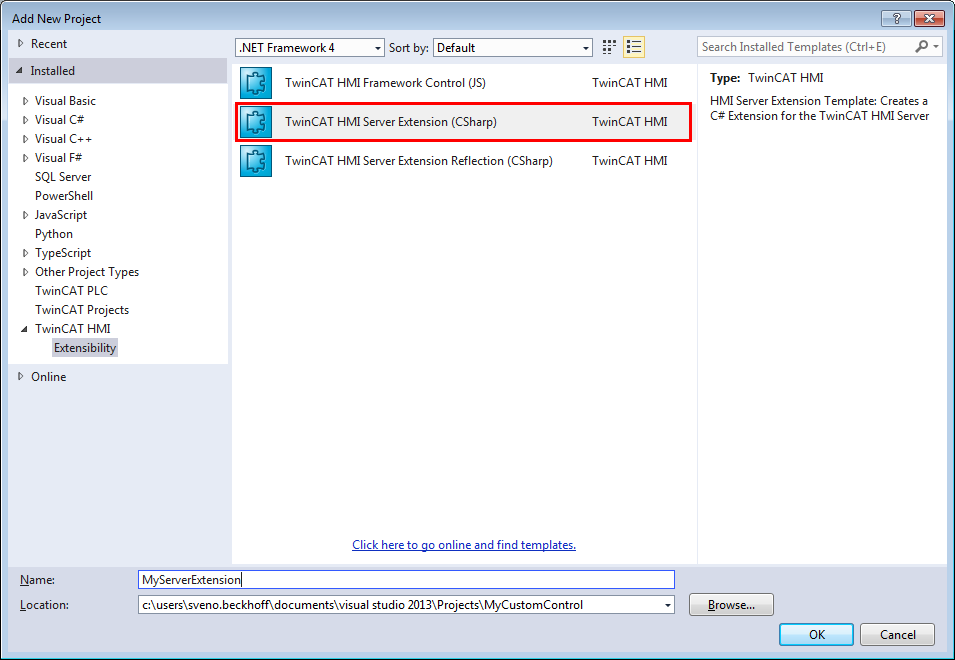The image size is (955, 660).
Task: Click the TwinCAT HMI Framework Control puzzle icon
Action: [256, 83]
